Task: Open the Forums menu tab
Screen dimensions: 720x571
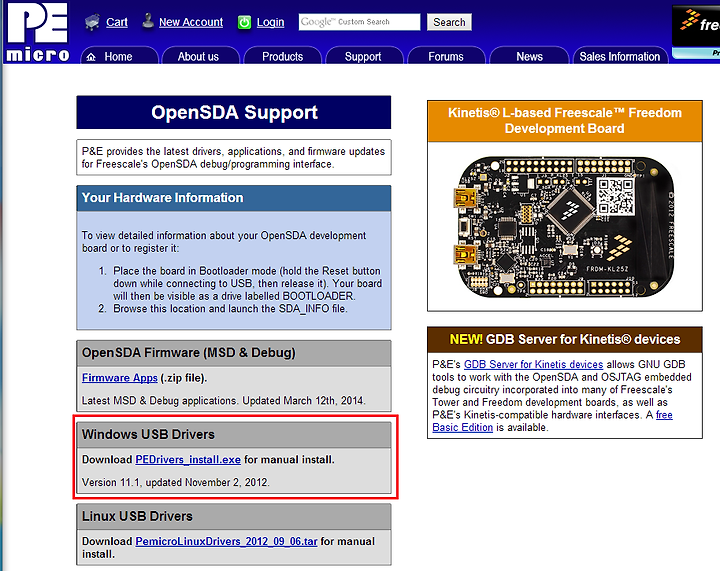Action: [446, 56]
